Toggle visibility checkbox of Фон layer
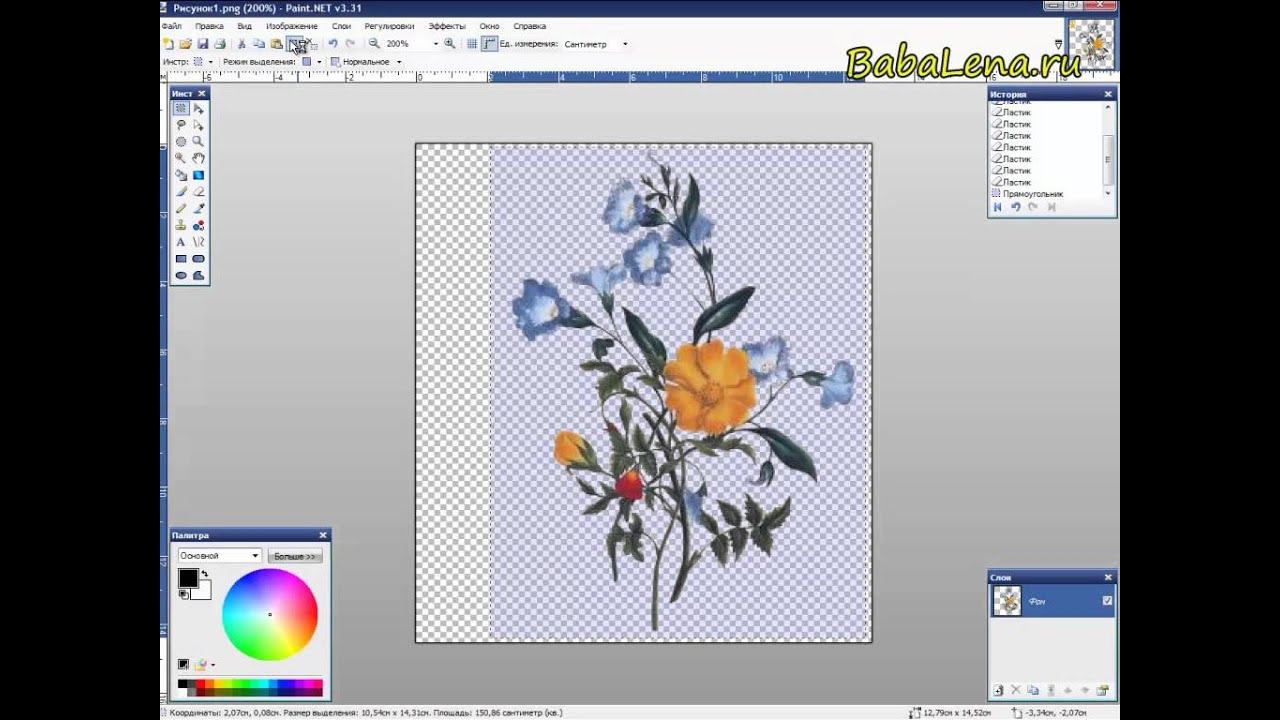The height and width of the screenshot is (720, 1280). click(x=1107, y=600)
